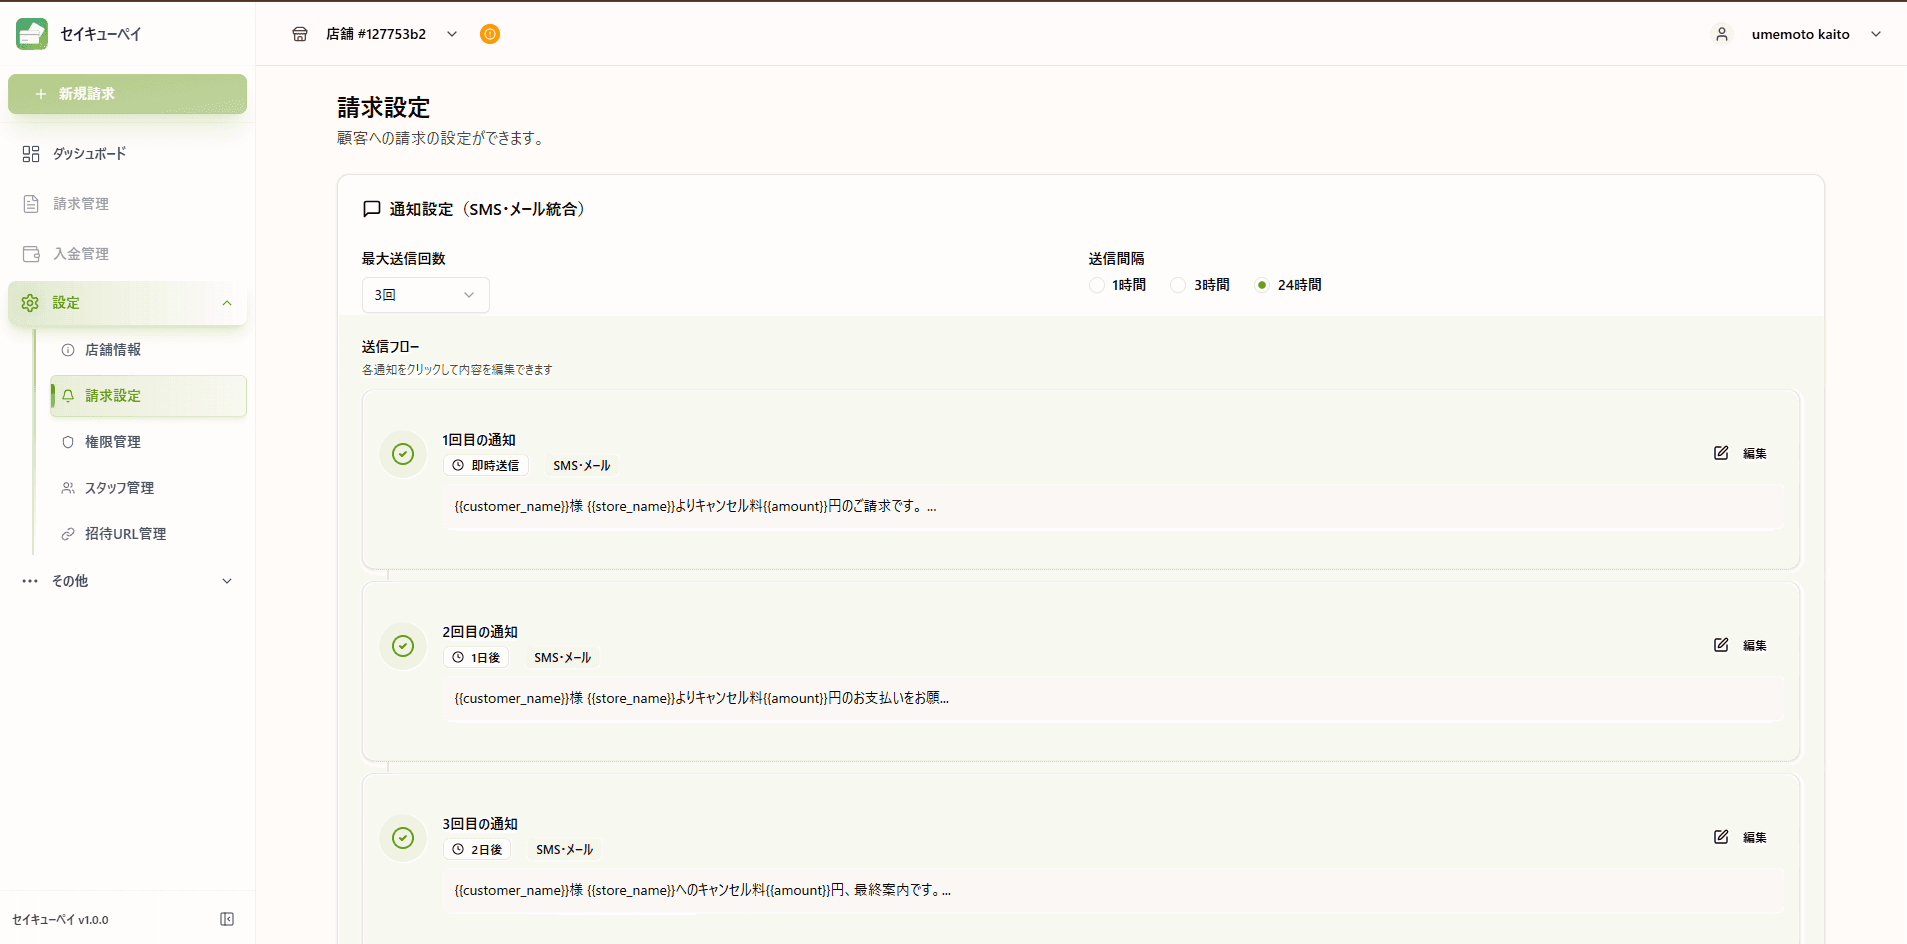Image resolution: width=1907 pixels, height=944 pixels.
Task: Click the user profile avatar icon
Action: [1722, 34]
